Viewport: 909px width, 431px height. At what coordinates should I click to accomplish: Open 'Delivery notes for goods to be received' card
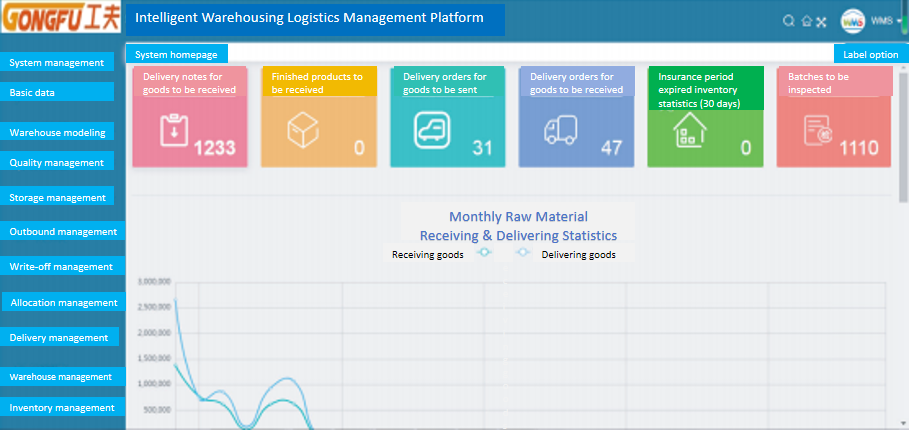(190, 117)
